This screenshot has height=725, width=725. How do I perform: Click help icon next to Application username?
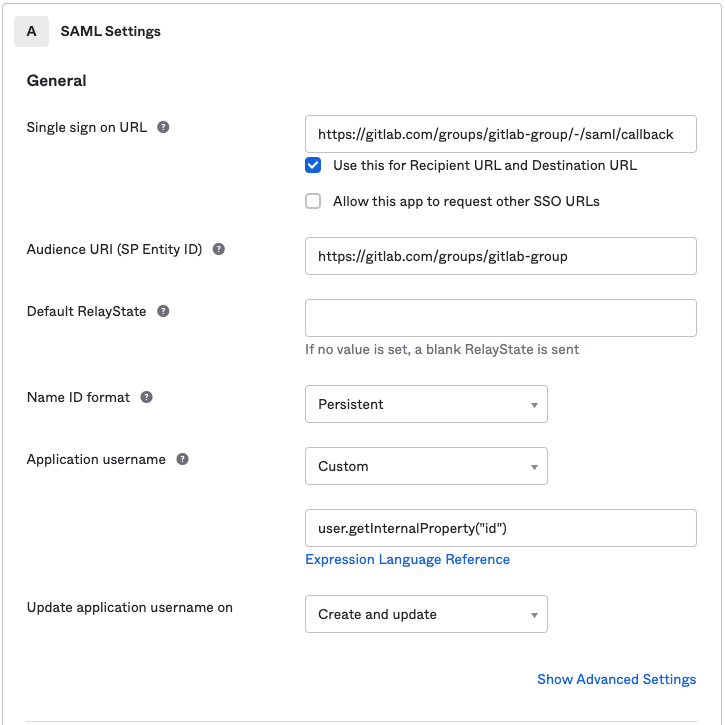(x=182, y=459)
